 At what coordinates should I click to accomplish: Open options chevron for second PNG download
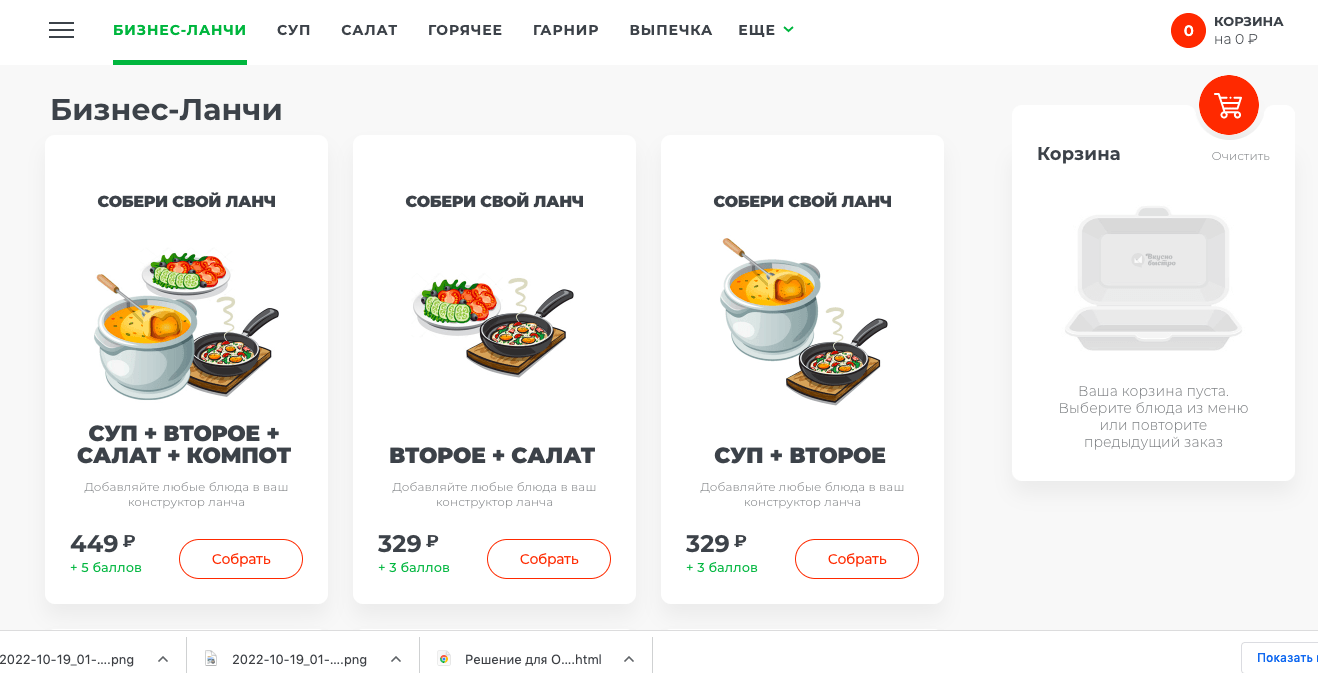click(x=396, y=659)
